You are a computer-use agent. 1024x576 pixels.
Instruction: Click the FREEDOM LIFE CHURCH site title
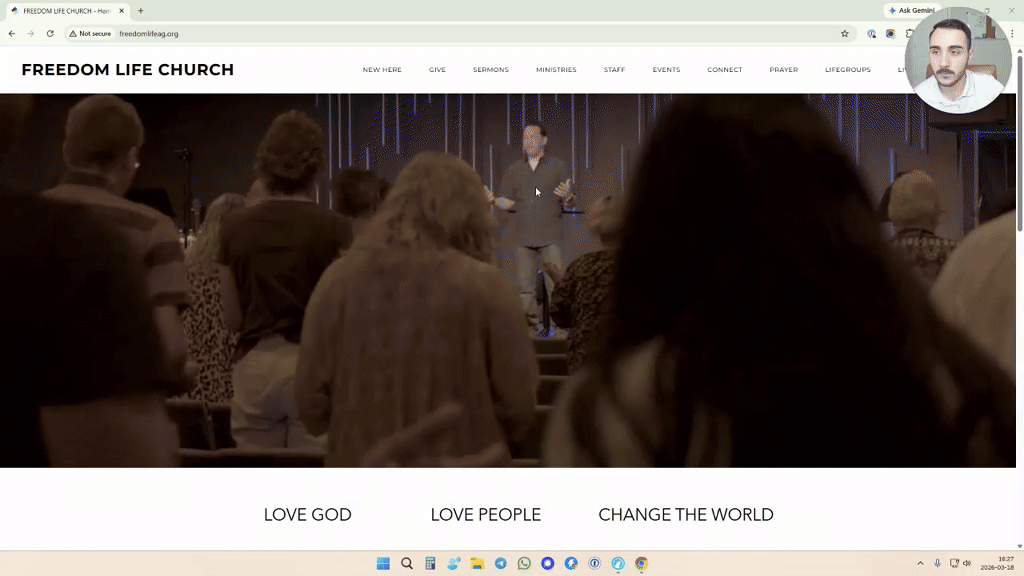127,69
